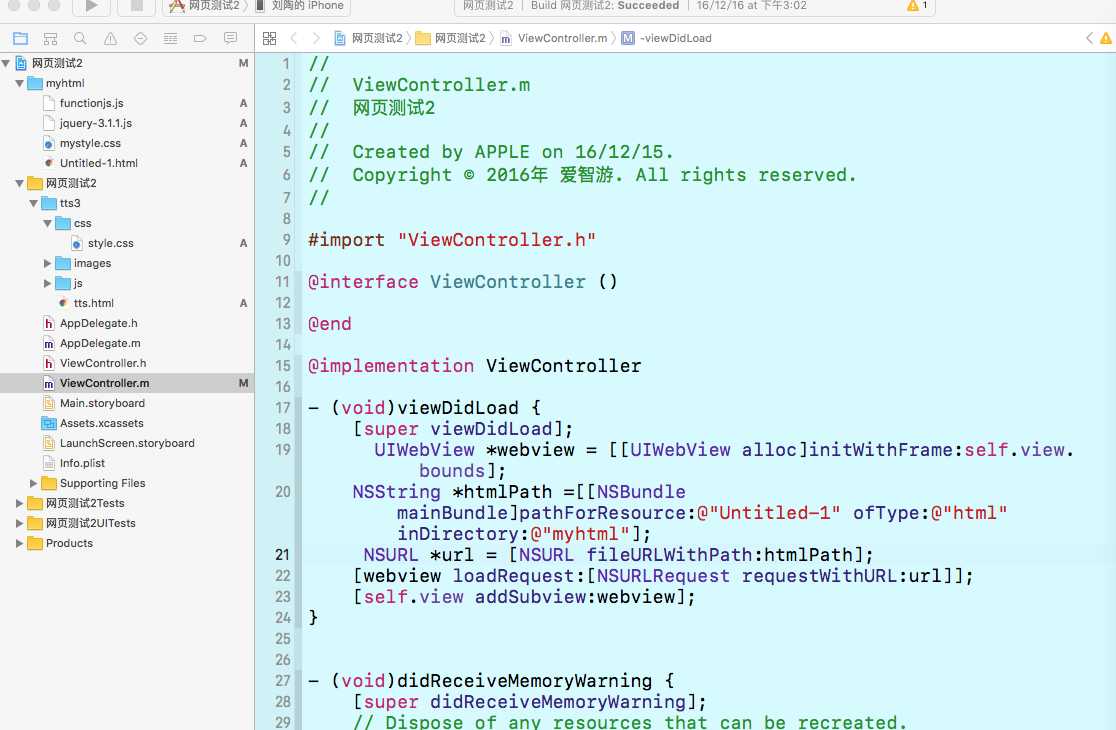The width and height of the screenshot is (1116, 730).
Task: Collapse the myhtml folder
Action: [x=20, y=83]
